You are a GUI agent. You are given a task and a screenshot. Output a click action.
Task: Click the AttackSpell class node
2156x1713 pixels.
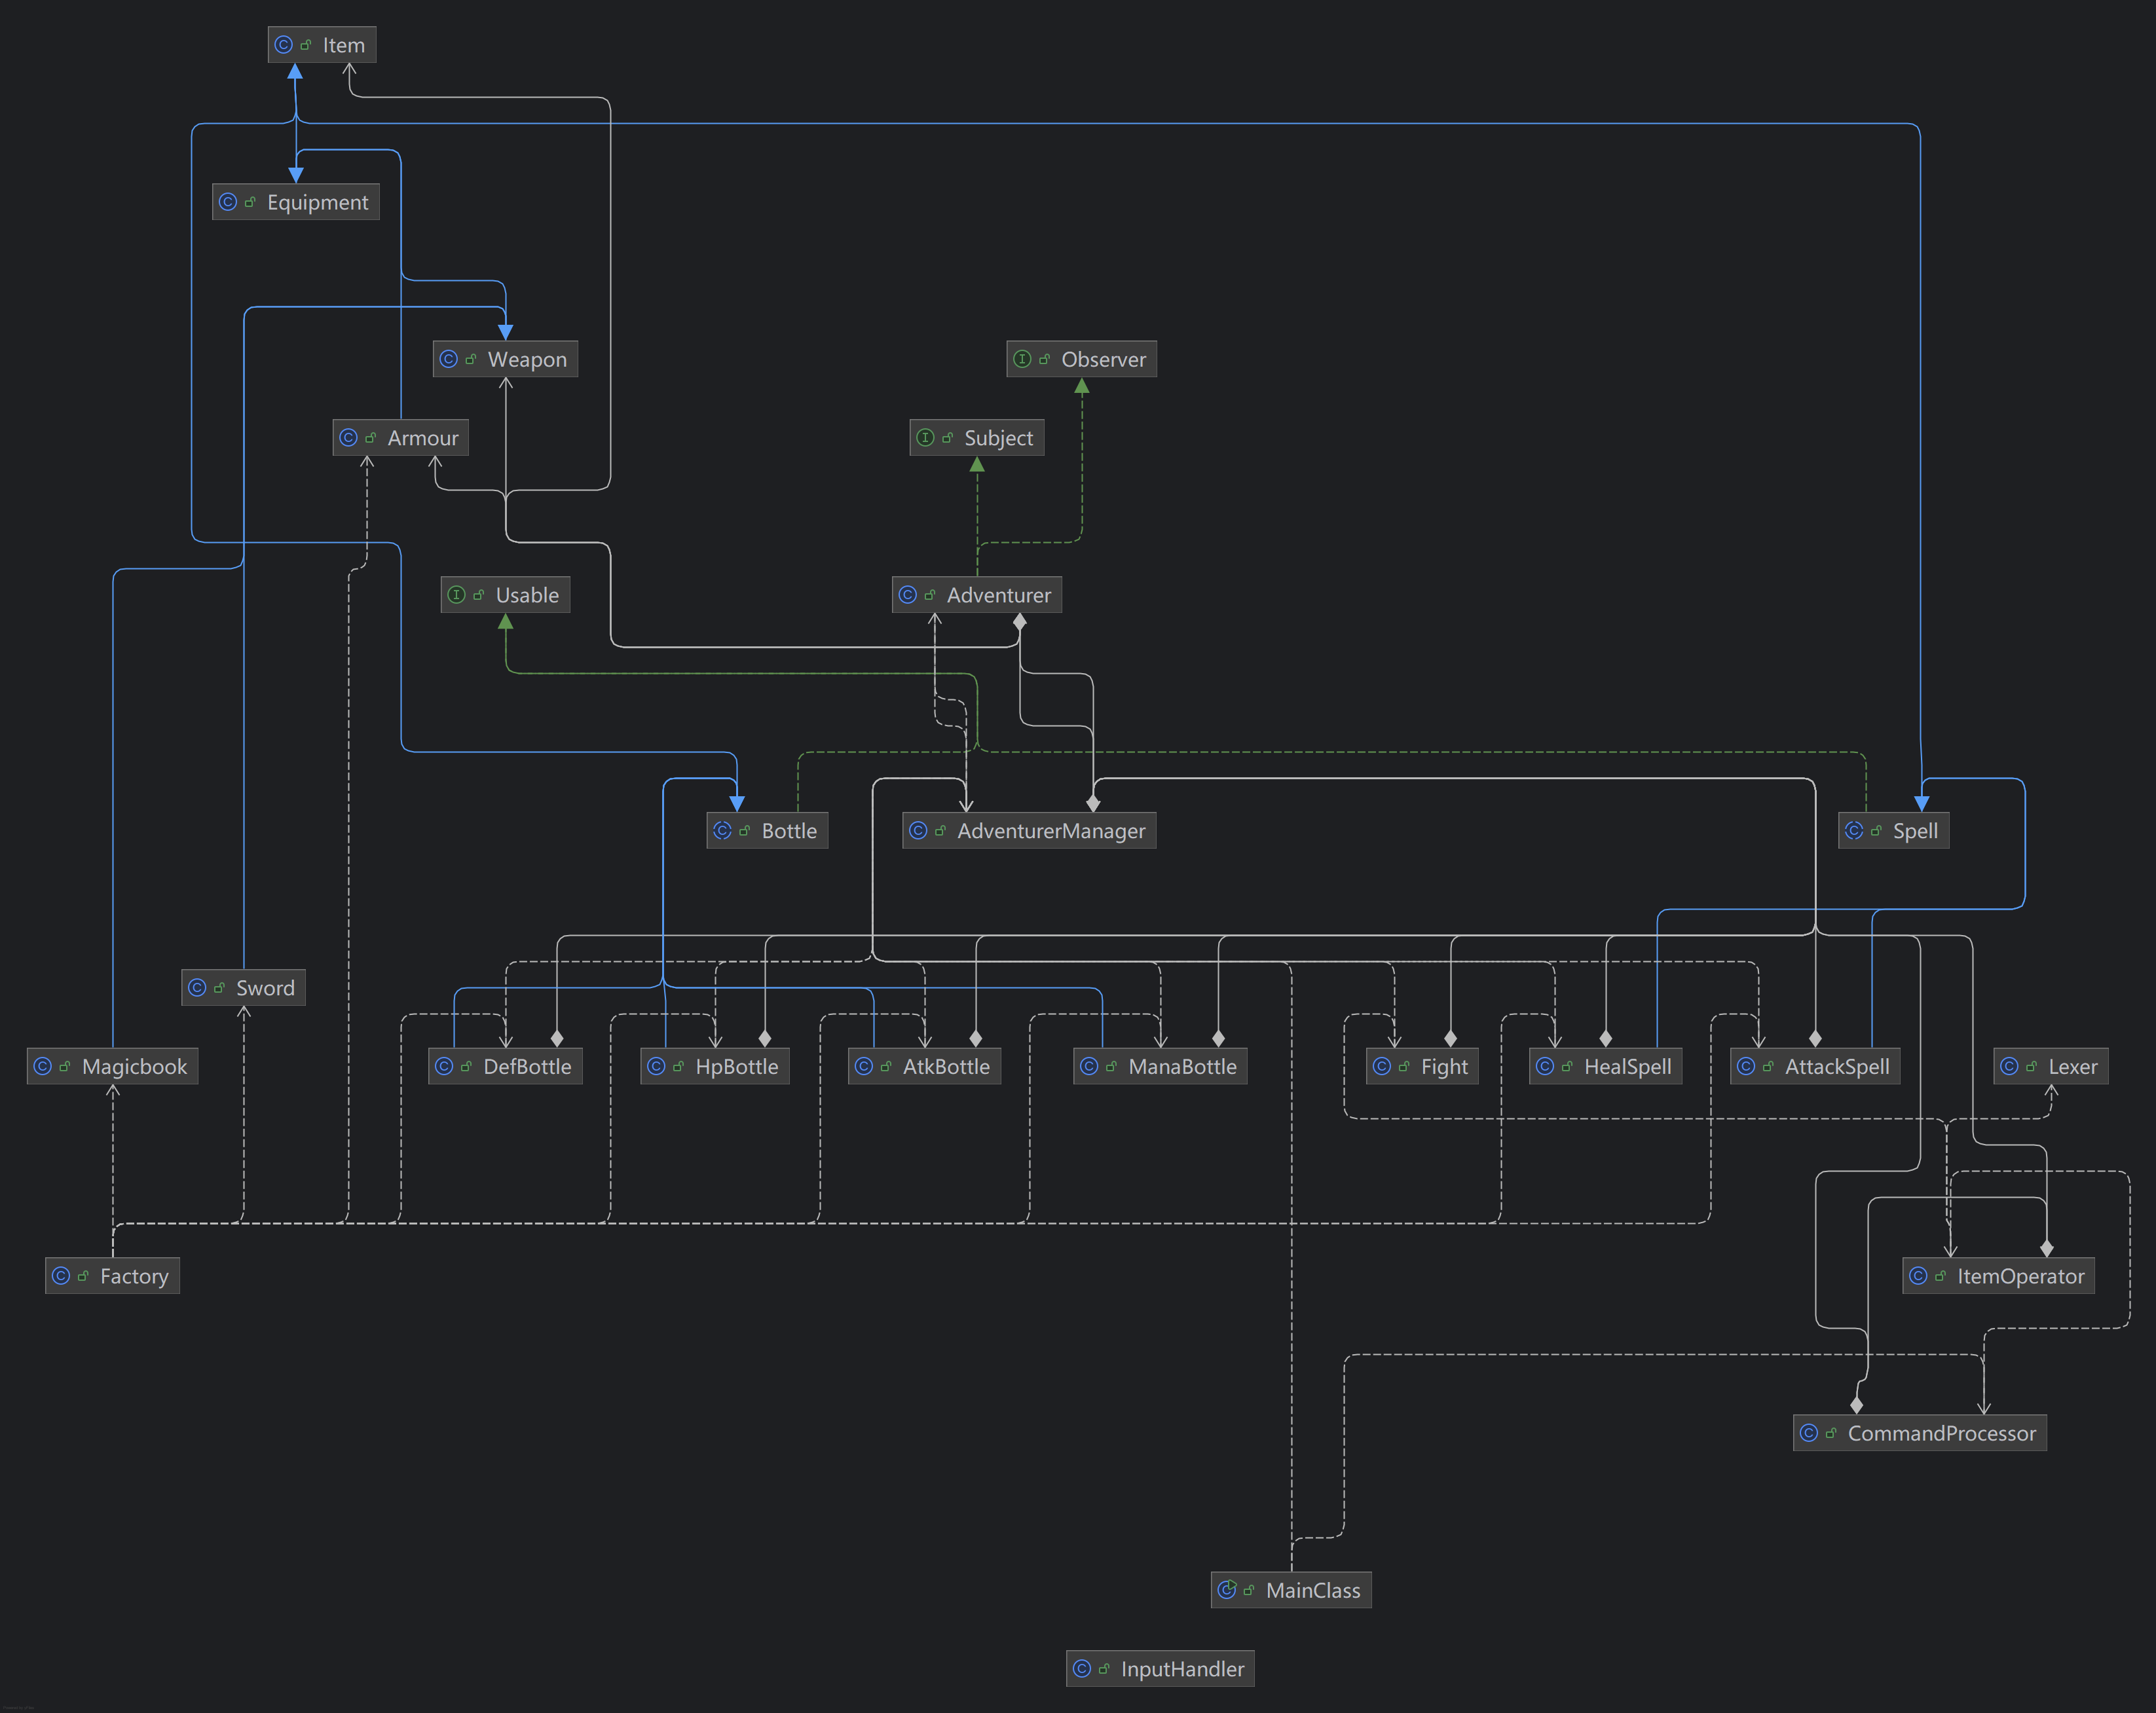point(1815,1066)
